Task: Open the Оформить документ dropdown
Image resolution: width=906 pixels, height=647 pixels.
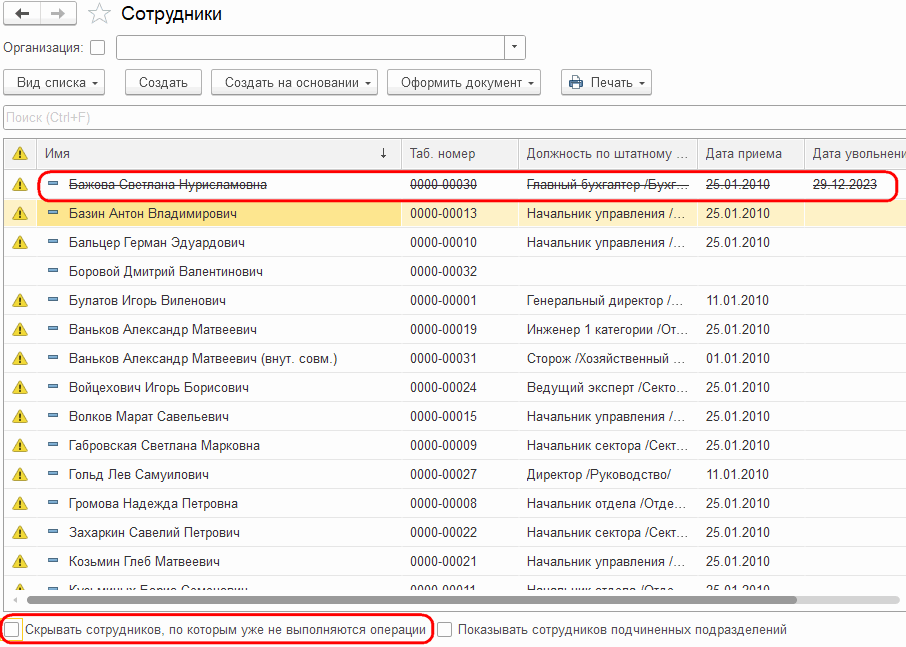Action: [464, 83]
